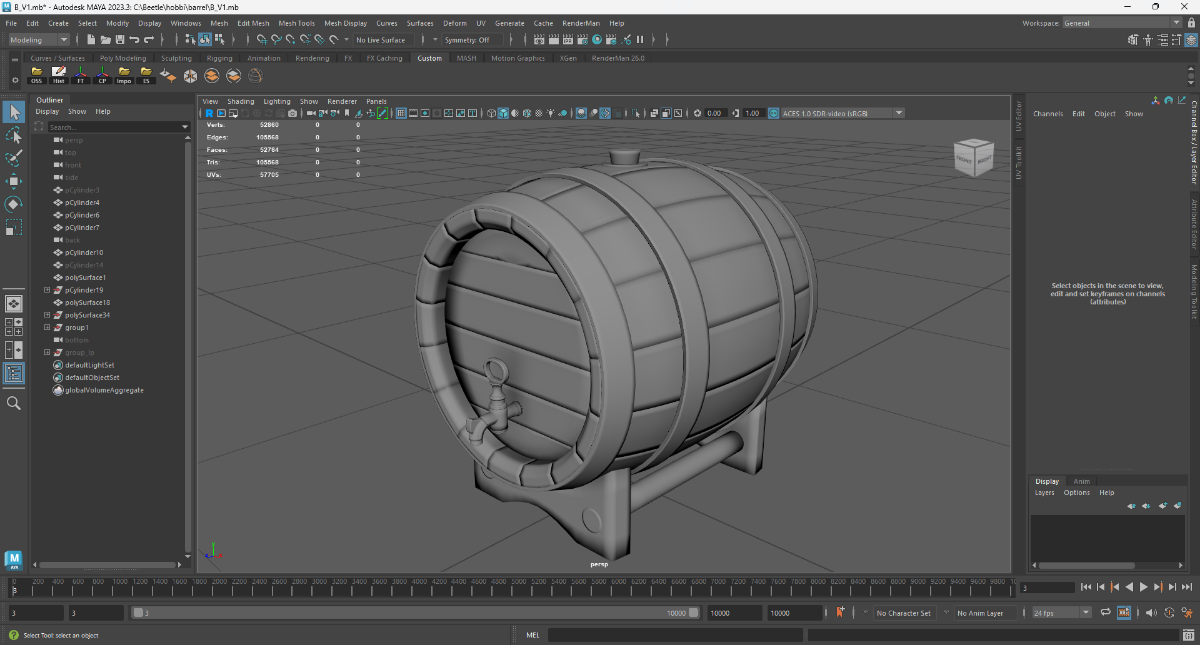Click the FT shelf button

[x=81, y=76]
